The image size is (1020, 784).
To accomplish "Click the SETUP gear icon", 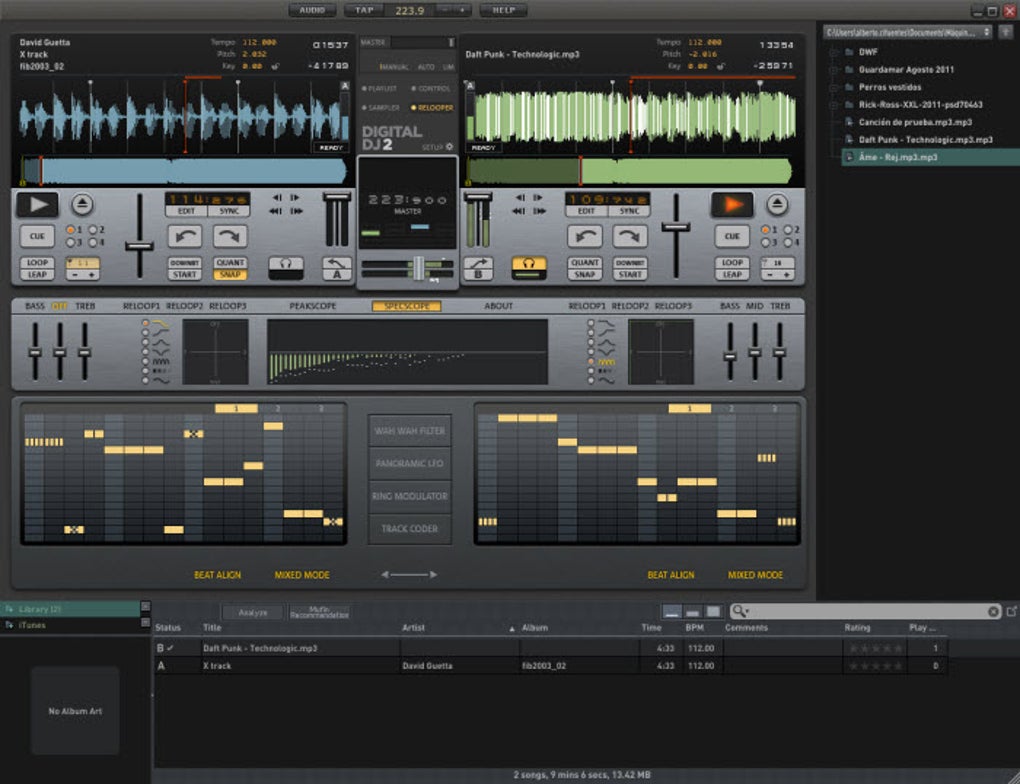I will [449, 146].
